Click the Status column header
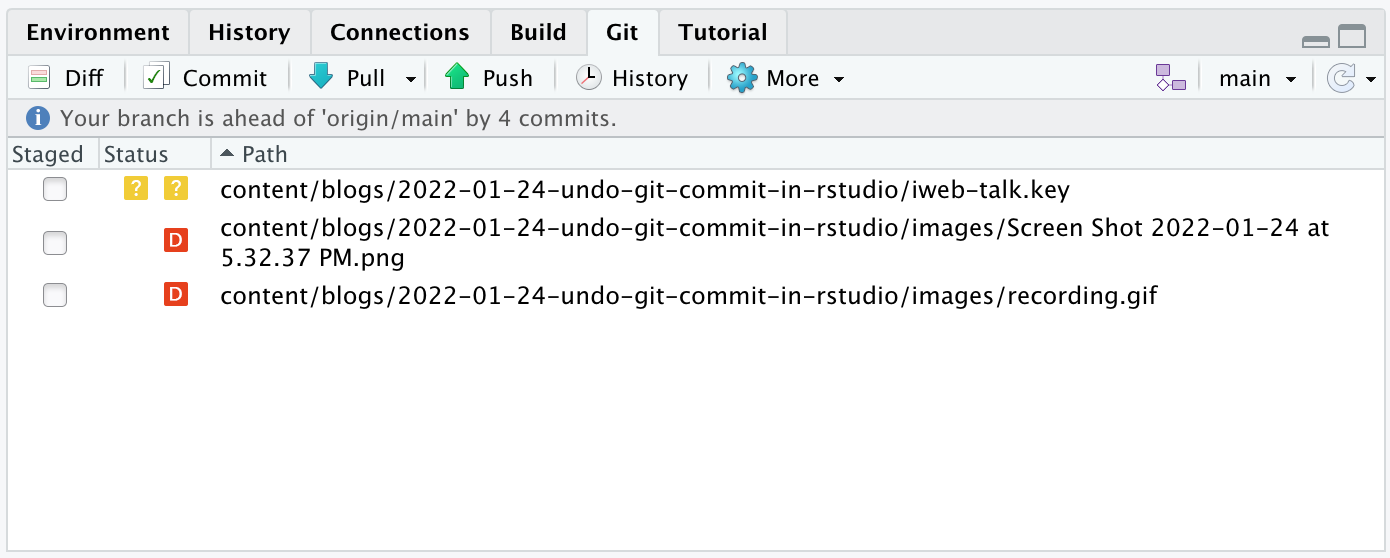 point(136,154)
